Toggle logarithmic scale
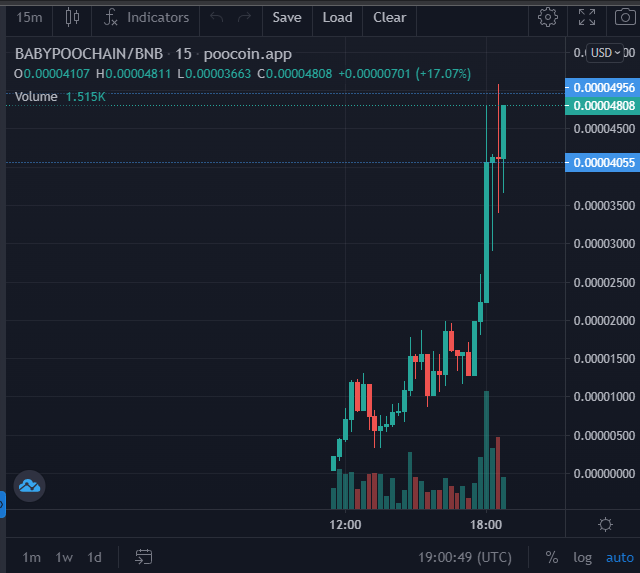Image resolution: width=640 pixels, height=573 pixels. click(582, 557)
